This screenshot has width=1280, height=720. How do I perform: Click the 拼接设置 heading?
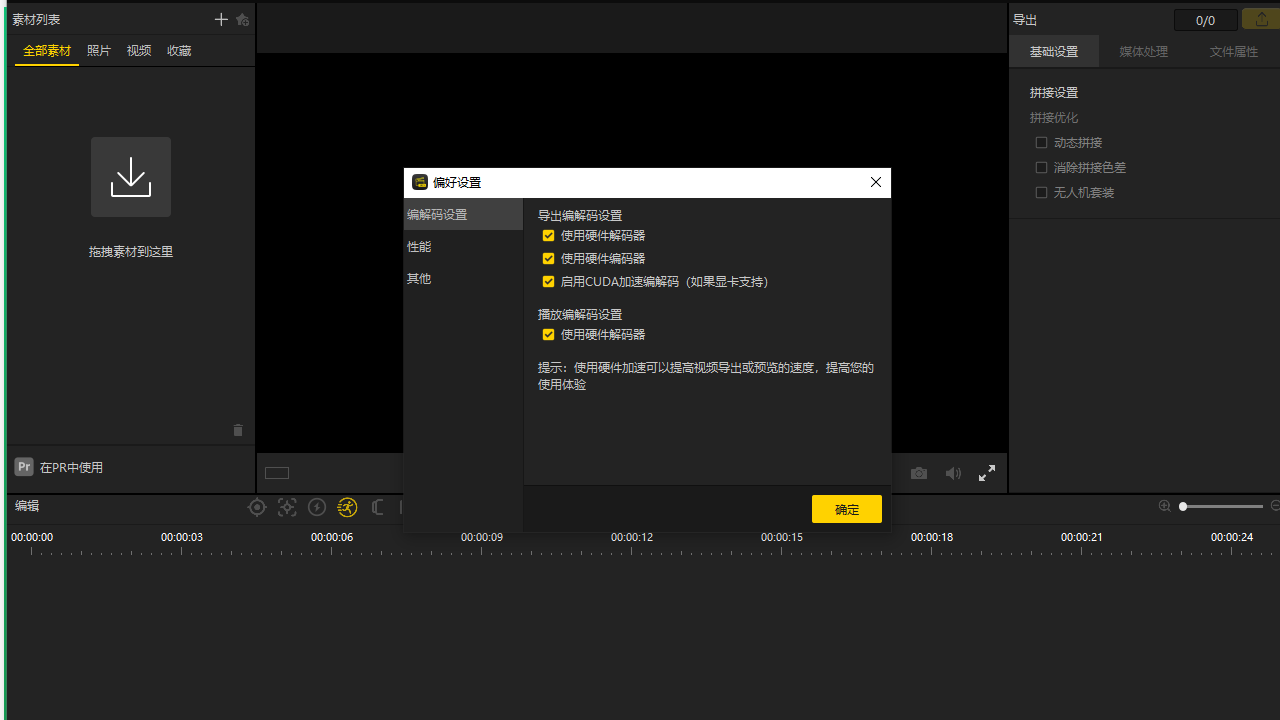coord(1054,92)
